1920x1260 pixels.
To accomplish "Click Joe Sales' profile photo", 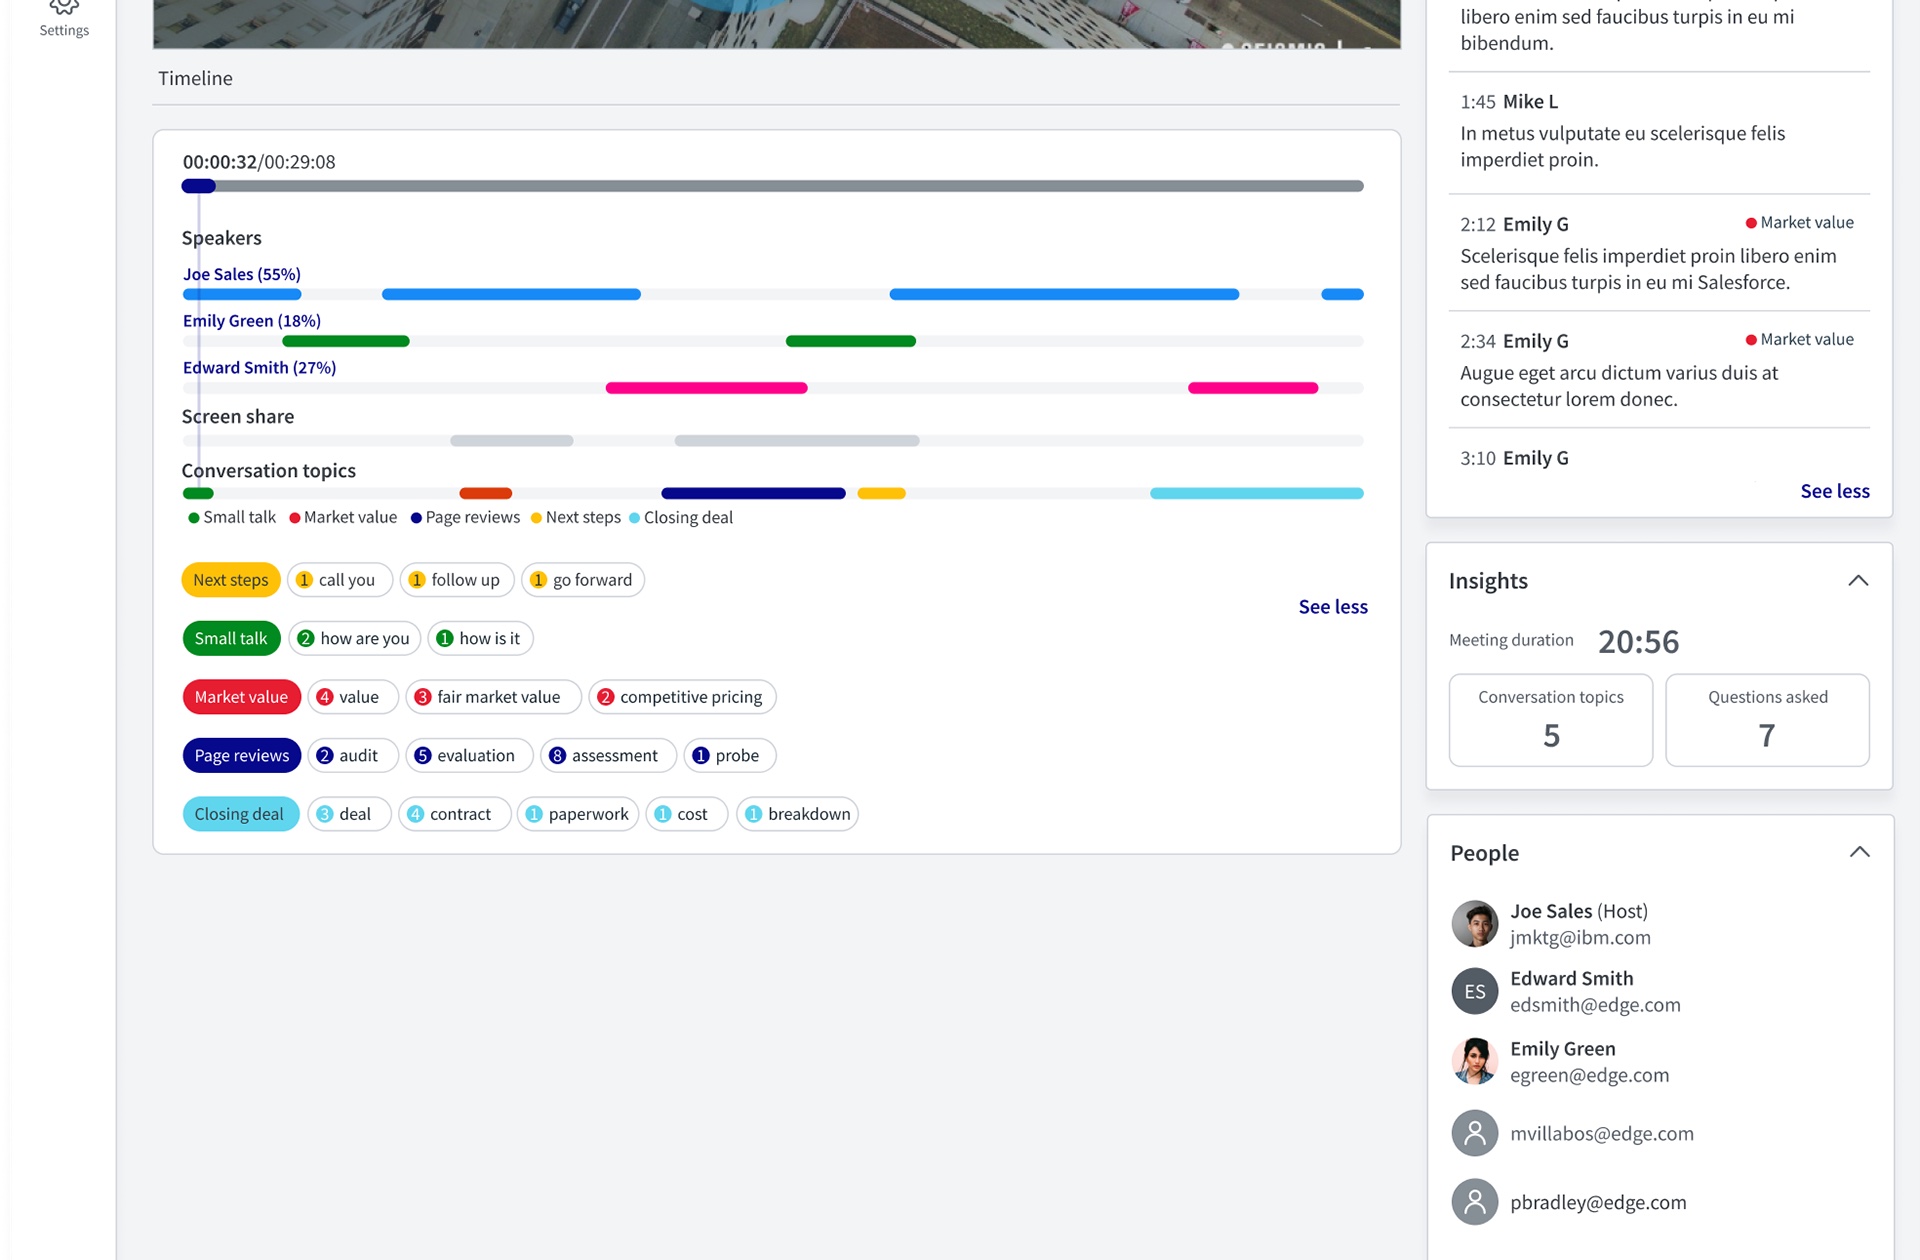I will pos(1475,923).
